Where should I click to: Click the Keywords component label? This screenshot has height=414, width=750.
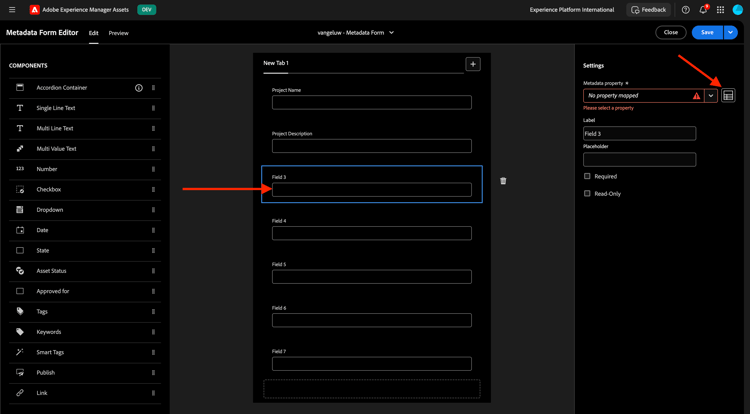pyautogui.click(x=49, y=332)
